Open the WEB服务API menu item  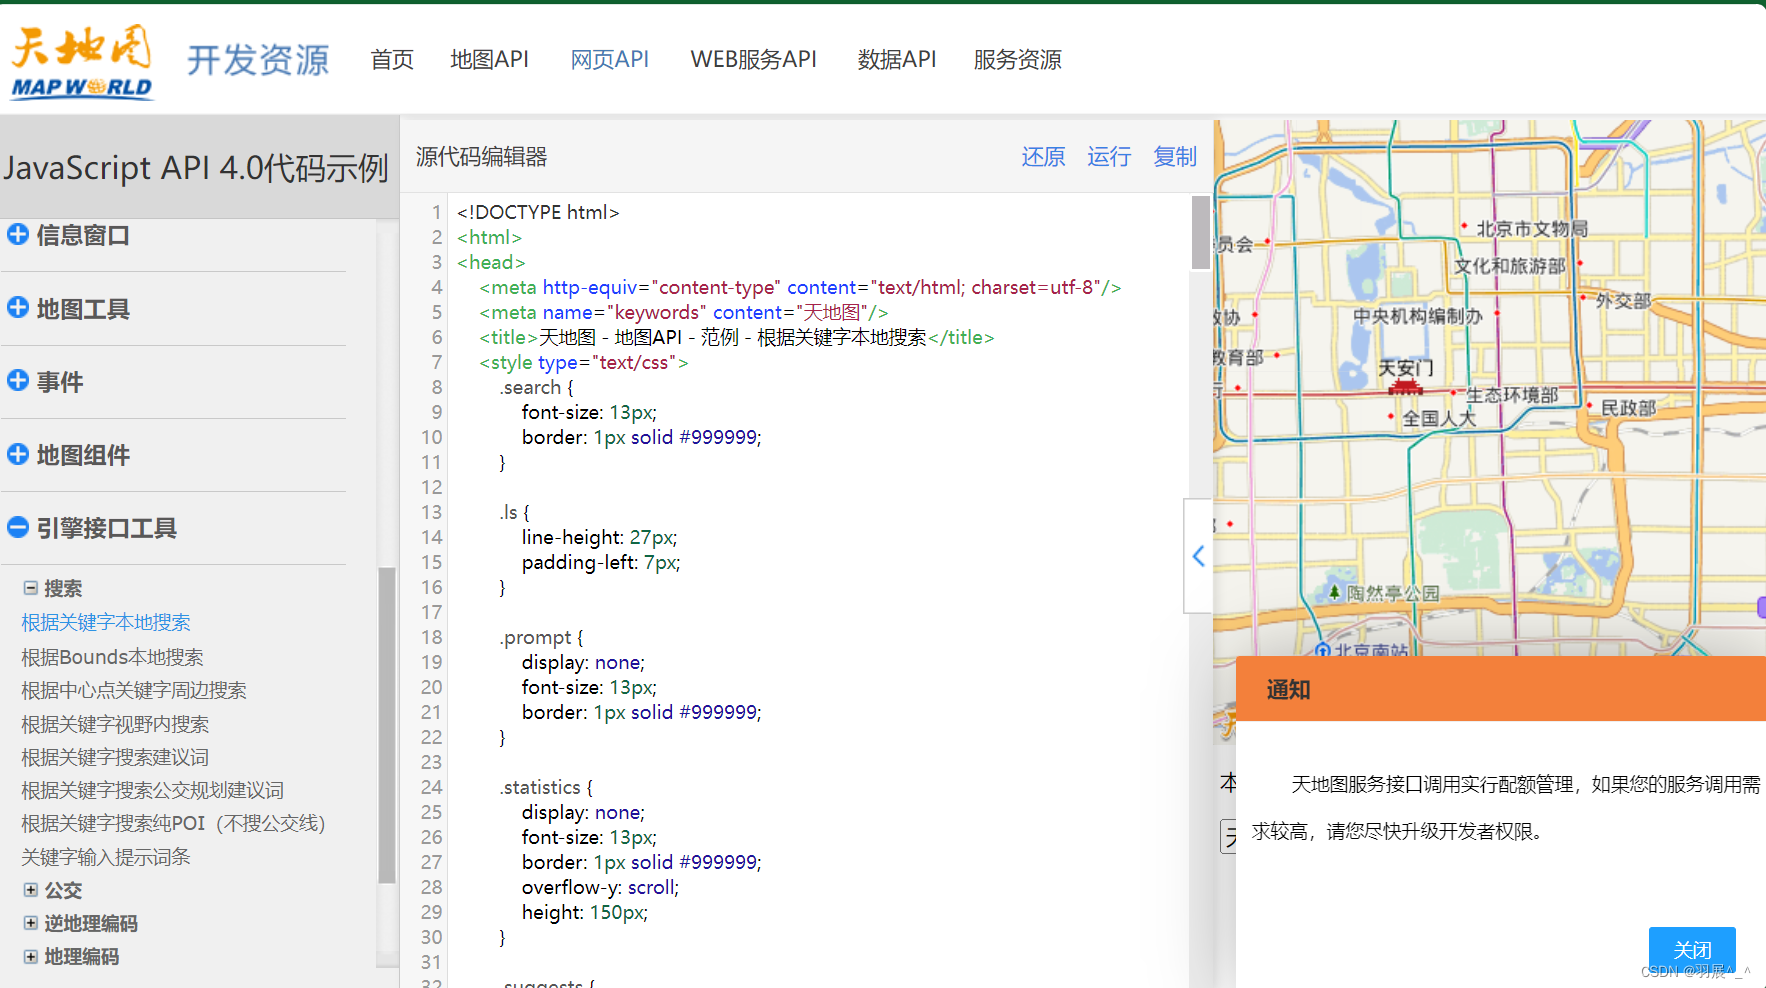tap(754, 60)
